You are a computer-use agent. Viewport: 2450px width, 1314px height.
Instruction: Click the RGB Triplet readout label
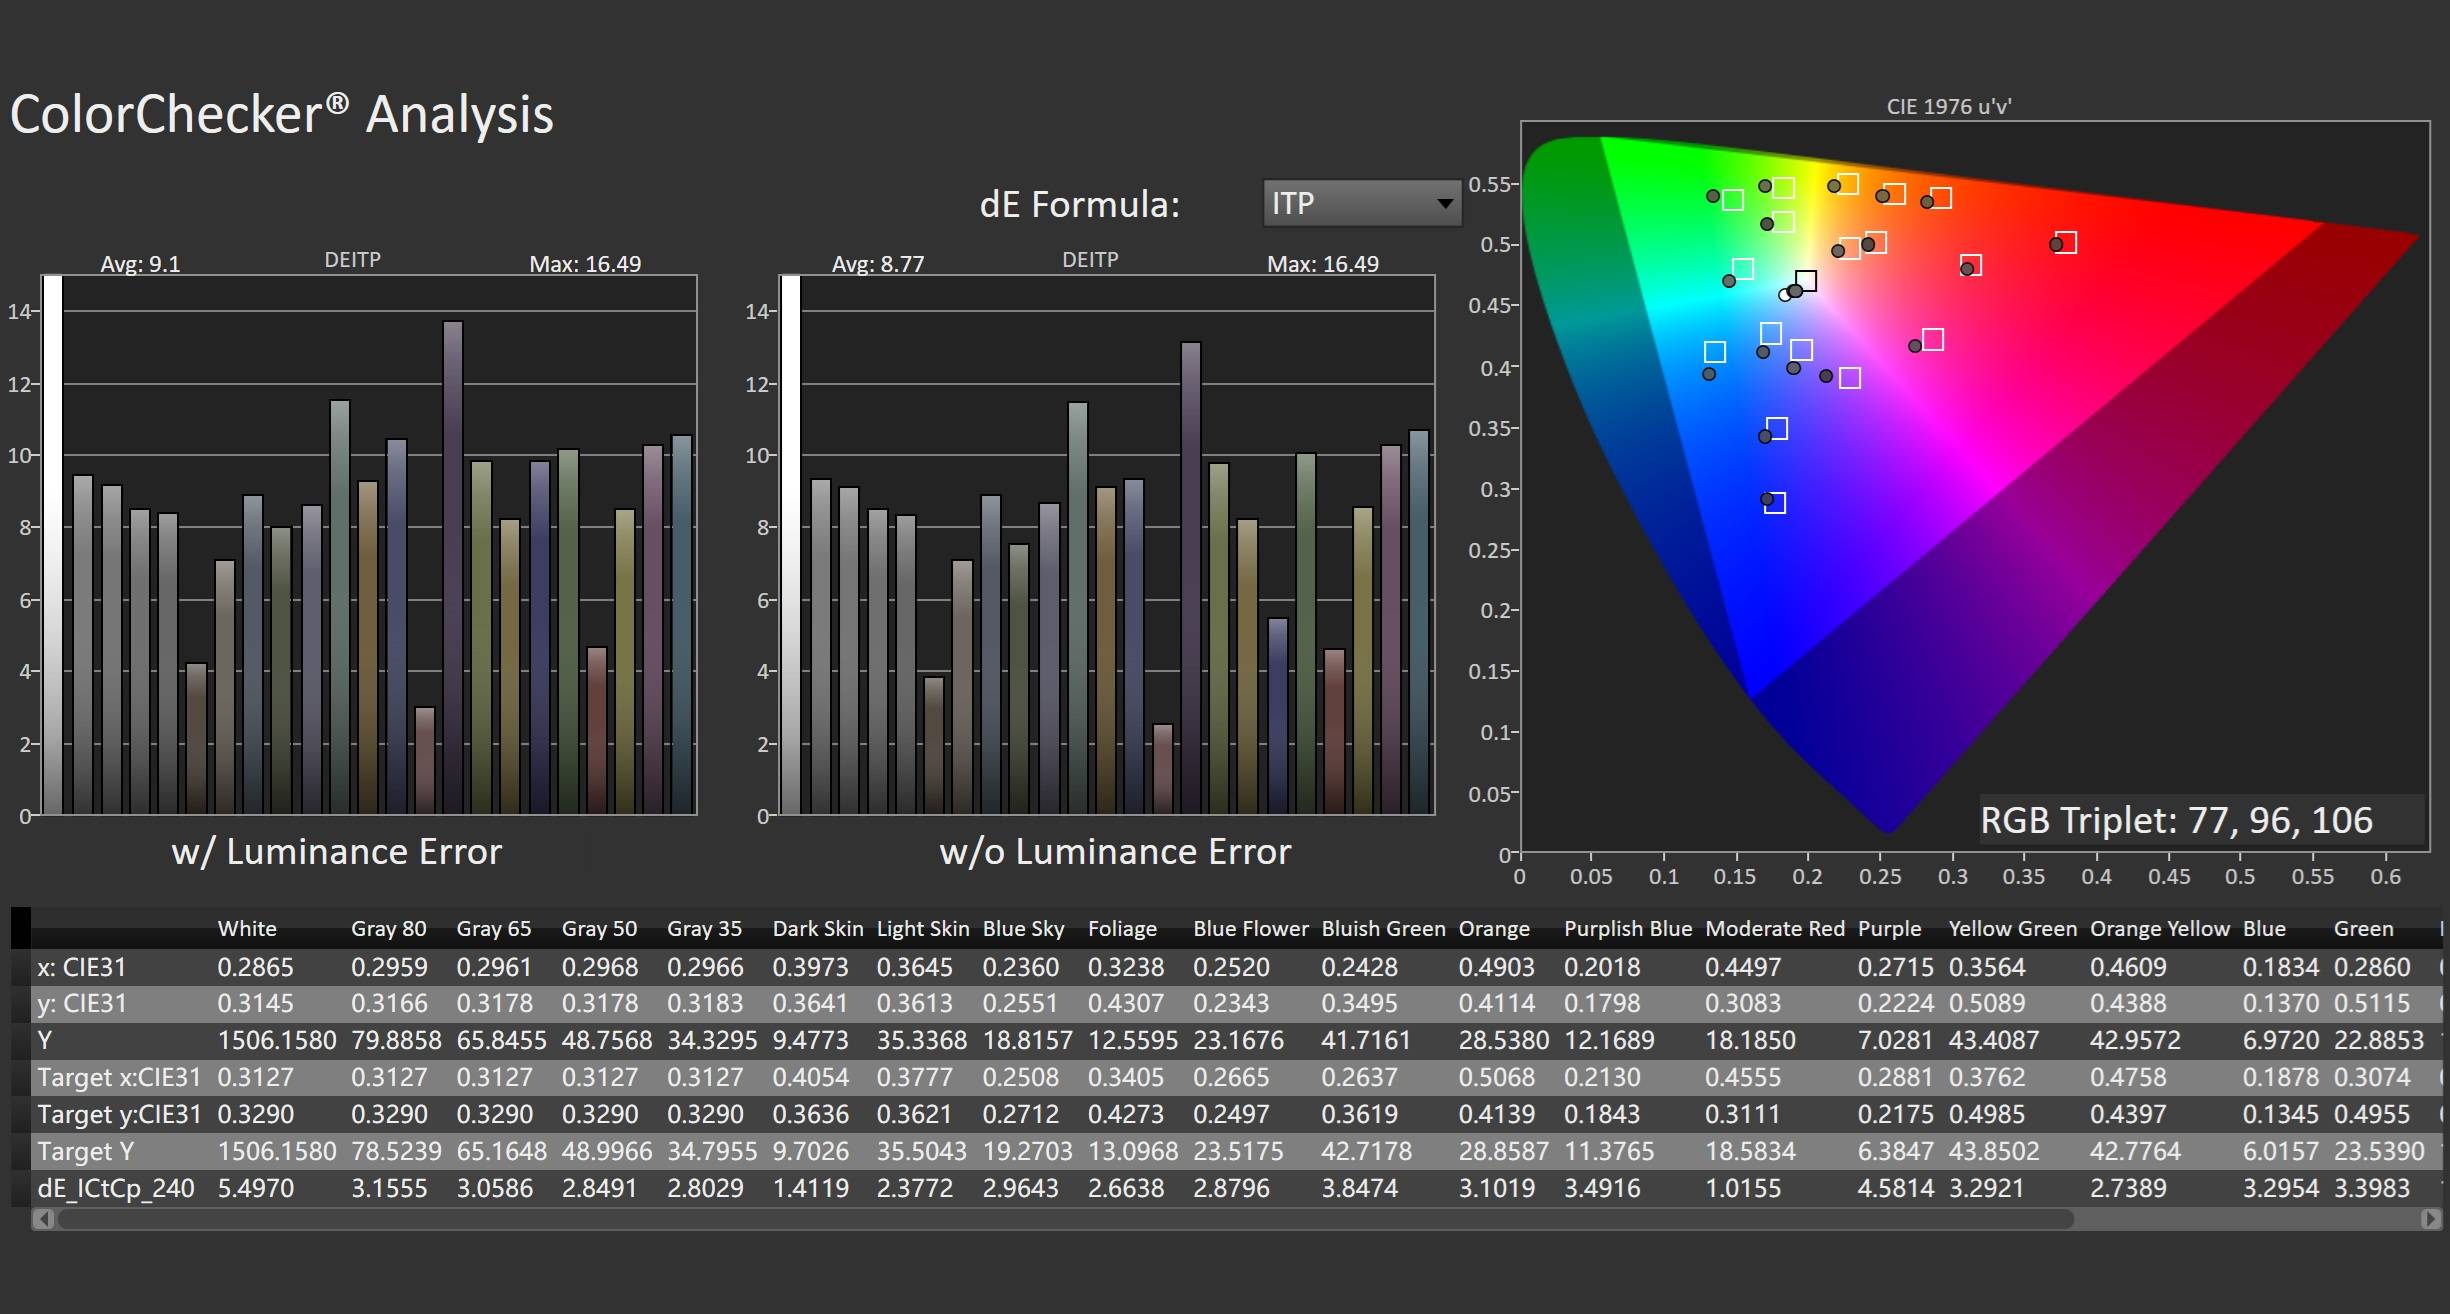point(2176,820)
